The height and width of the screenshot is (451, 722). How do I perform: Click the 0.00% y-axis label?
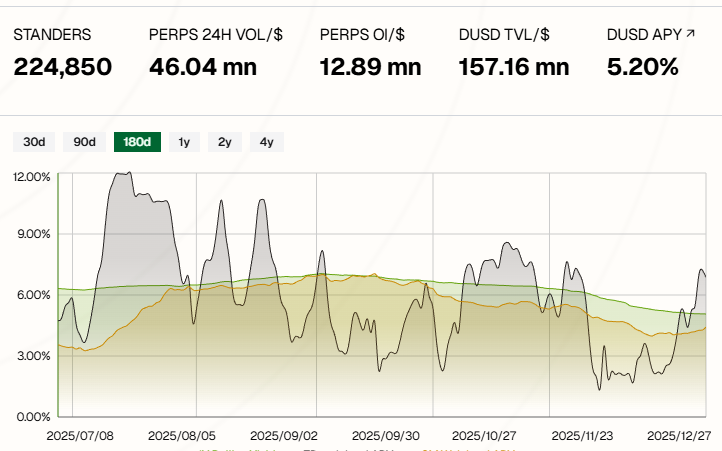(34, 416)
